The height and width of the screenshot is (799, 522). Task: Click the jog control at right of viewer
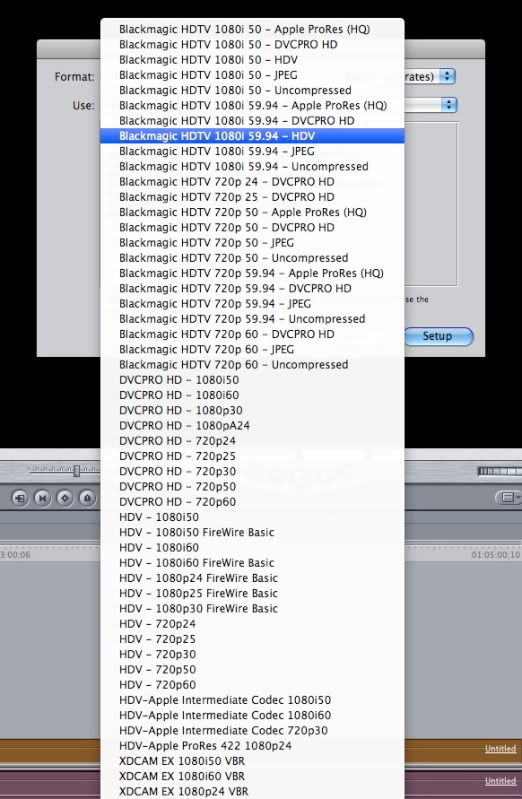[500, 471]
